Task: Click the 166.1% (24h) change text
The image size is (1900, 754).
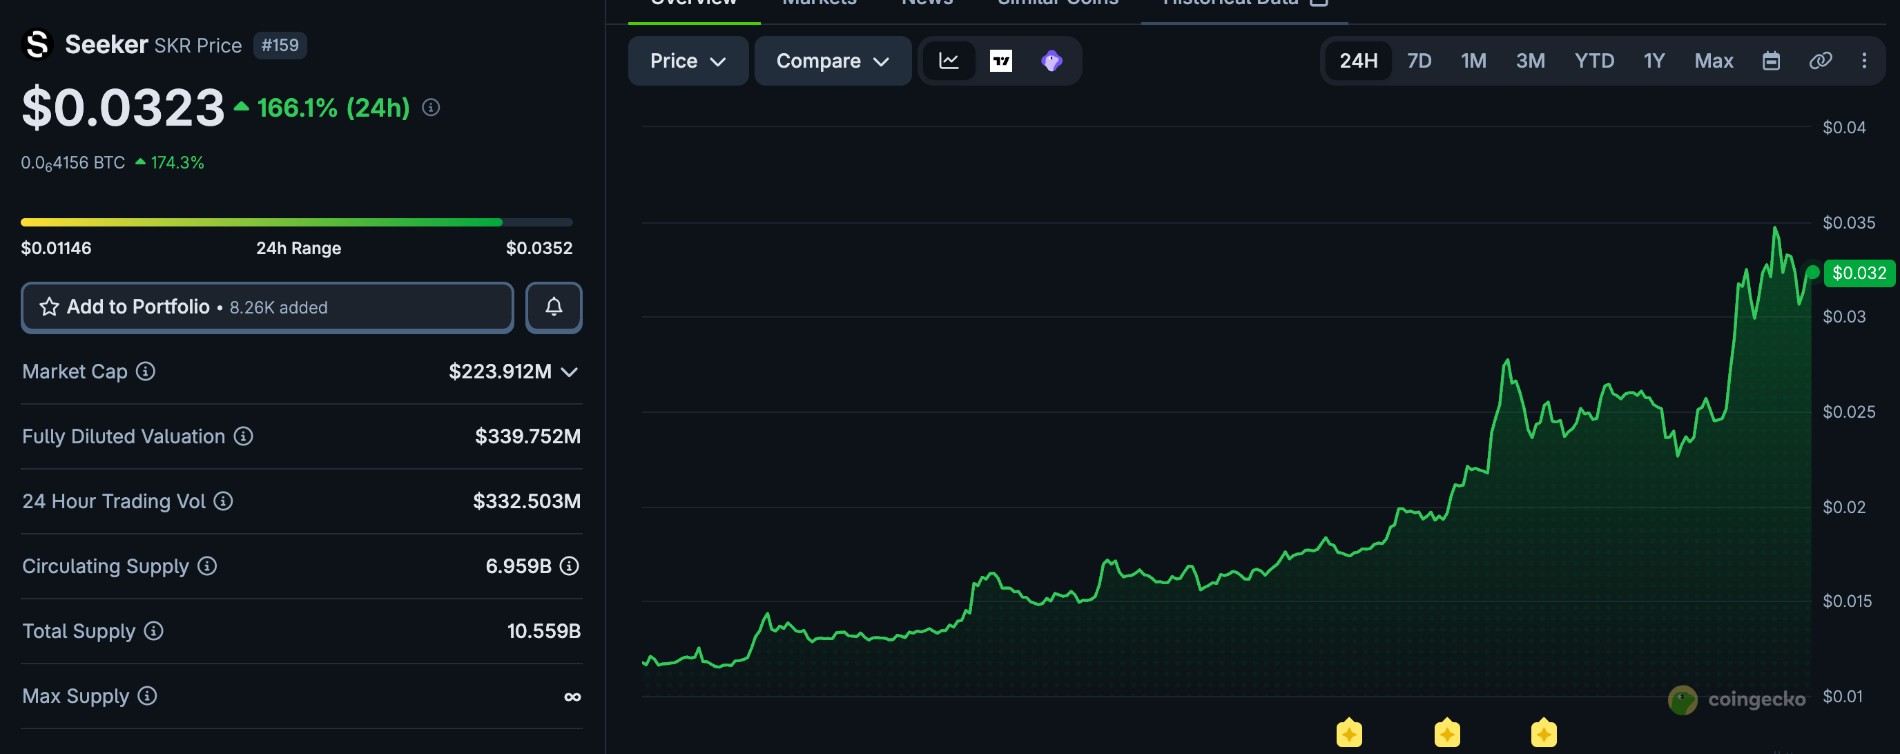Action: (333, 108)
